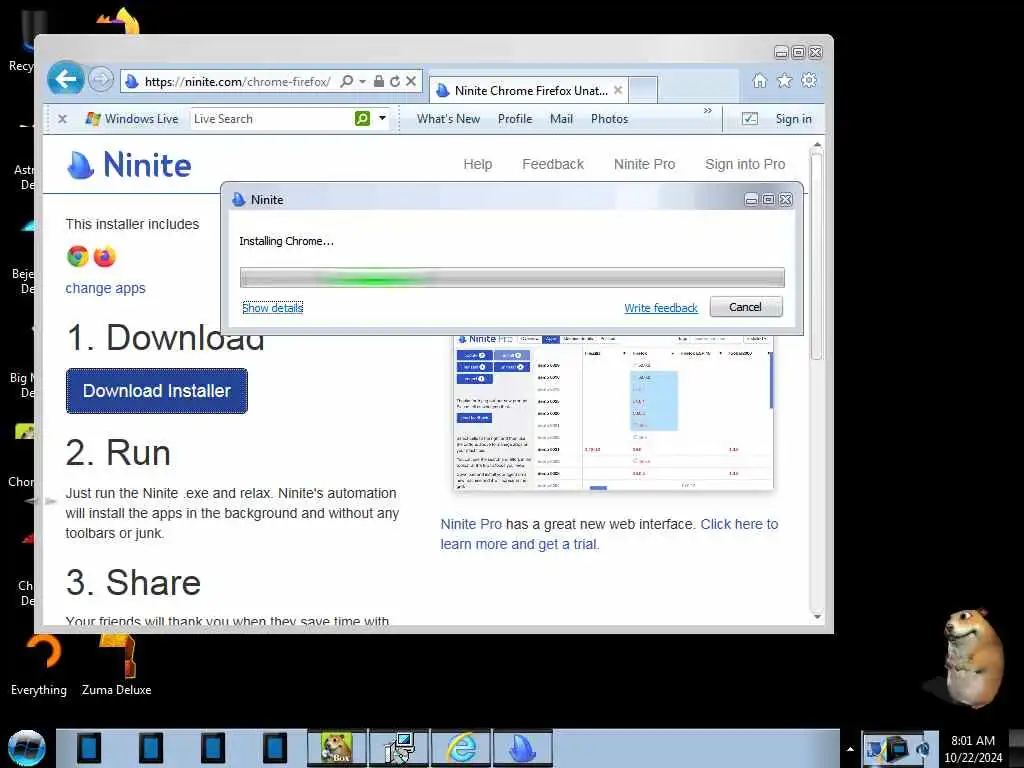
Task: Click the Chrome app icon on page
Action: point(78,256)
